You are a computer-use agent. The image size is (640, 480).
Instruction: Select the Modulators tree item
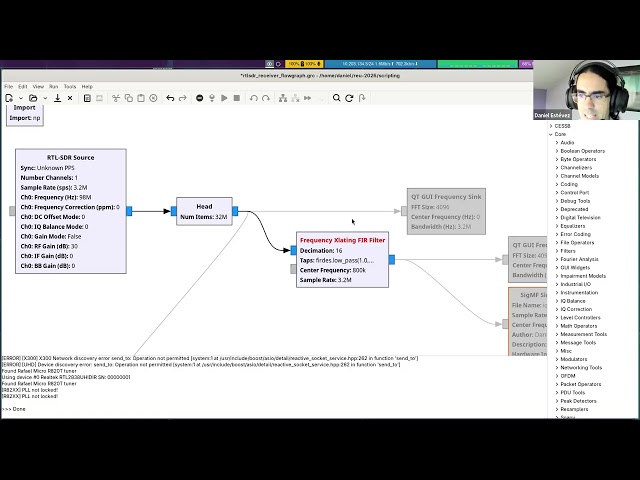(x=574, y=359)
